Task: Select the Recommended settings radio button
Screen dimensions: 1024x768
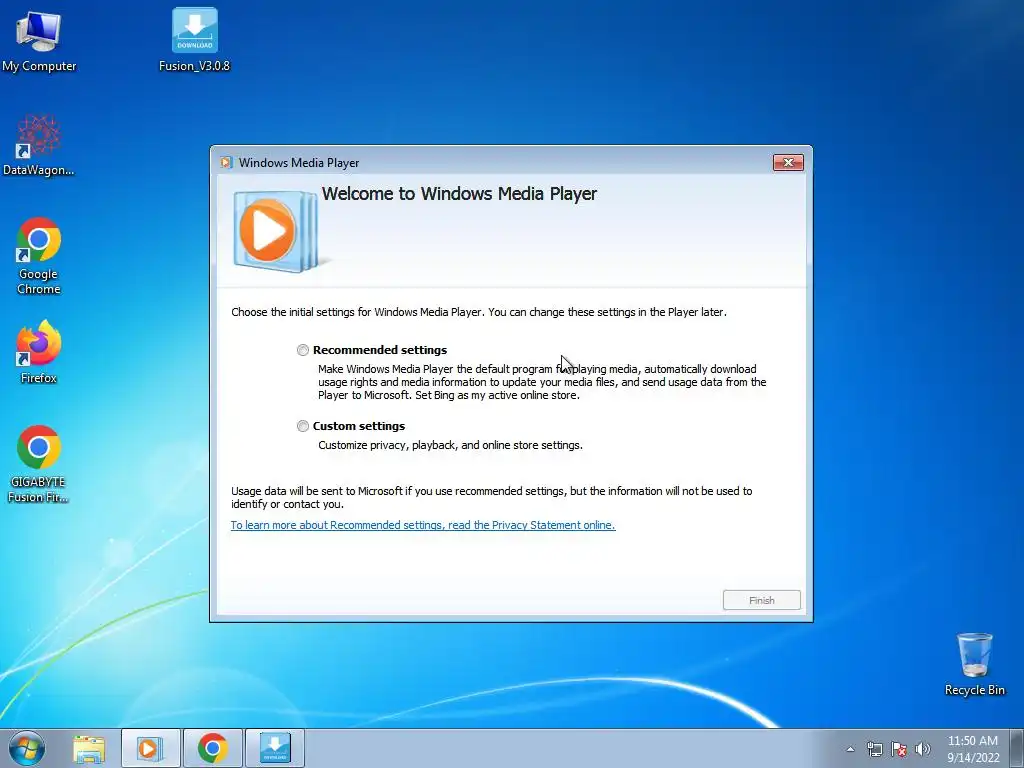Action: [302, 350]
